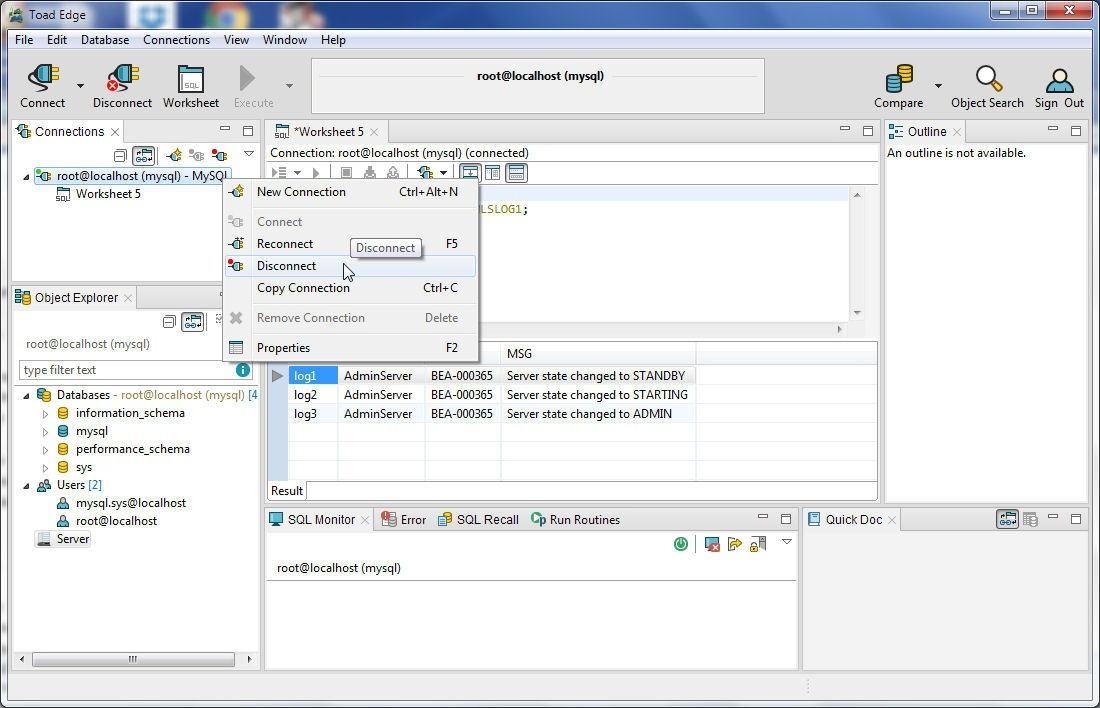The height and width of the screenshot is (708, 1100).
Task: Select Copy Connection menu entry
Action: 350,288
